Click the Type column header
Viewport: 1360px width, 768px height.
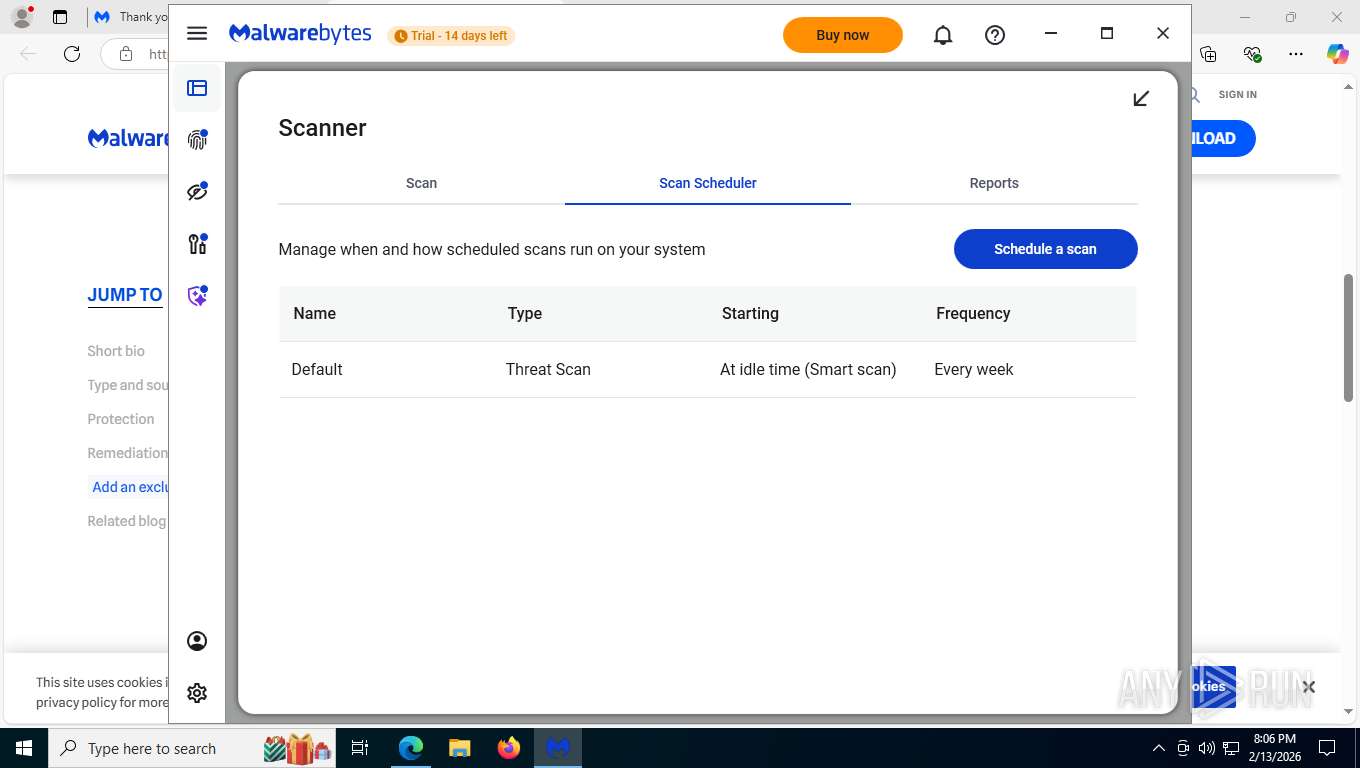525,313
